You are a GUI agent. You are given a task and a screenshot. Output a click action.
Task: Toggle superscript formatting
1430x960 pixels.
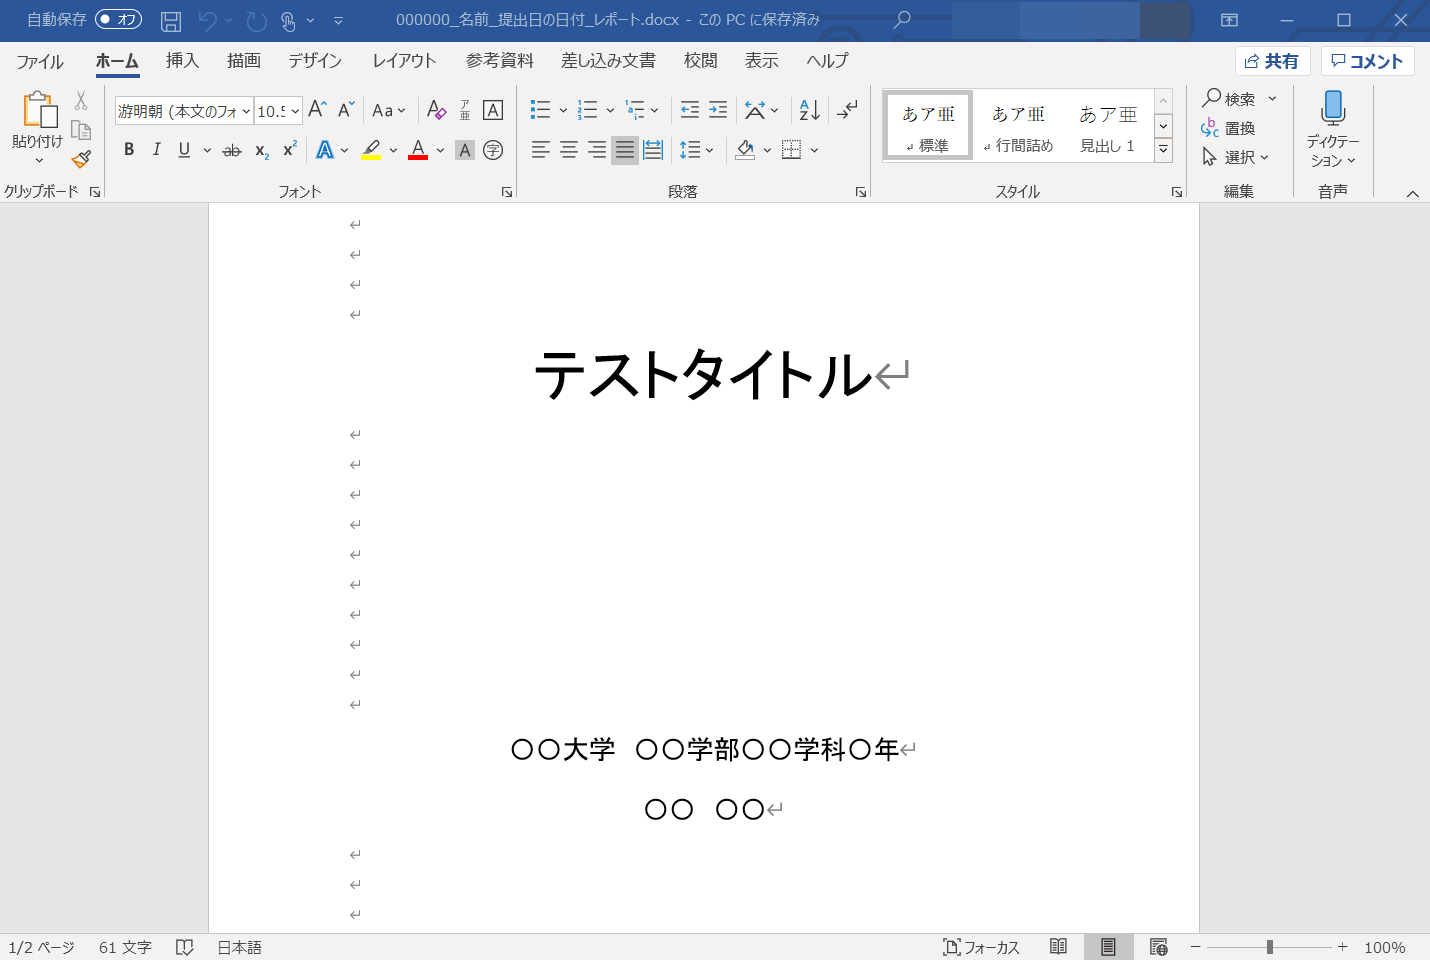pyautogui.click(x=289, y=150)
